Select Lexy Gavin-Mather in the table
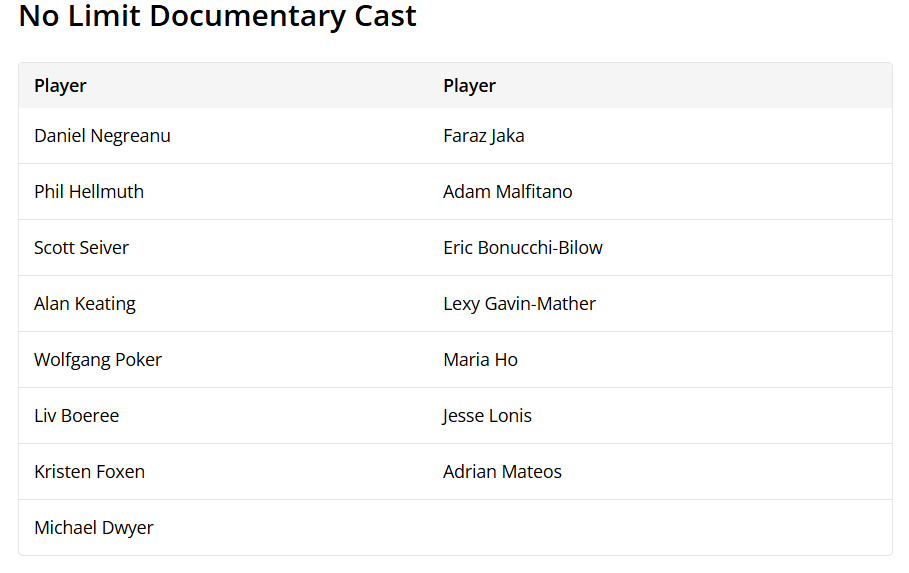This screenshot has height=573, width=909. pyautogui.click(x=519, y=304)
